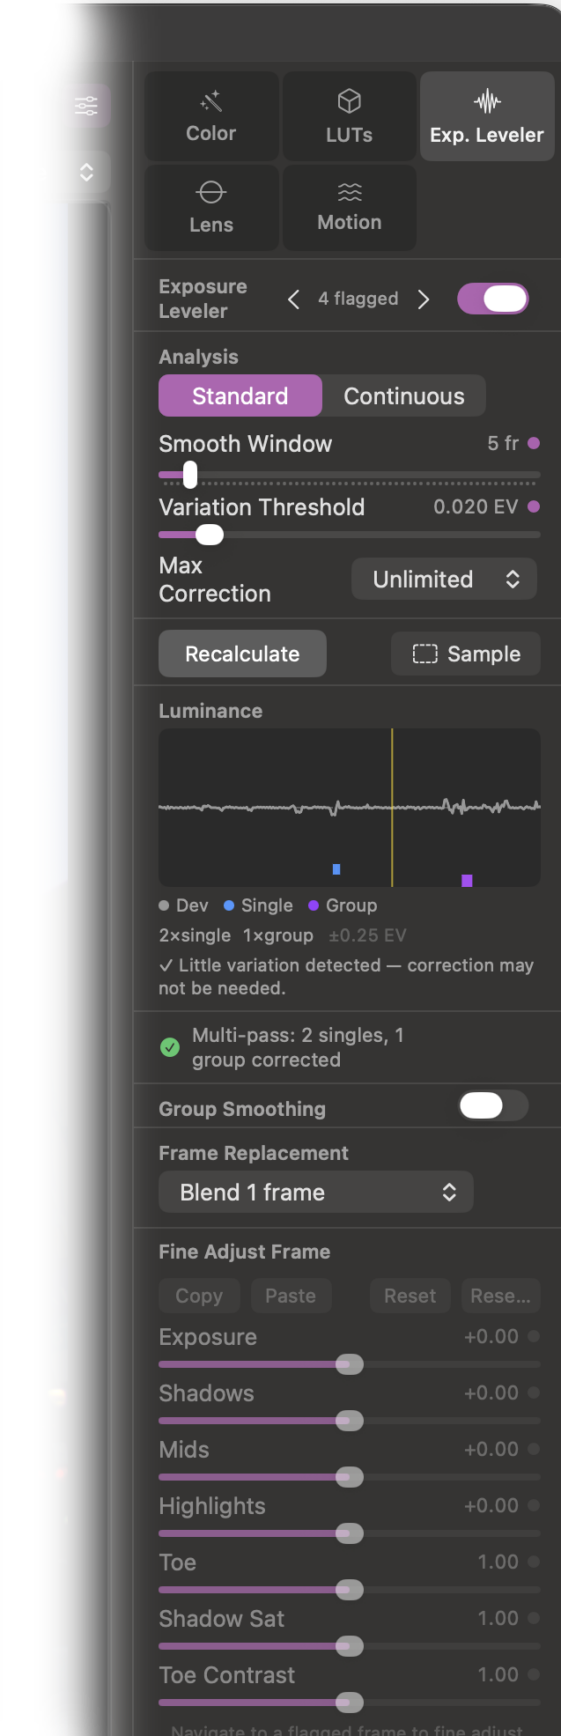Click the Recalculate button
The width and height of the screenshot is (561, 1736).
click(242, 654)
